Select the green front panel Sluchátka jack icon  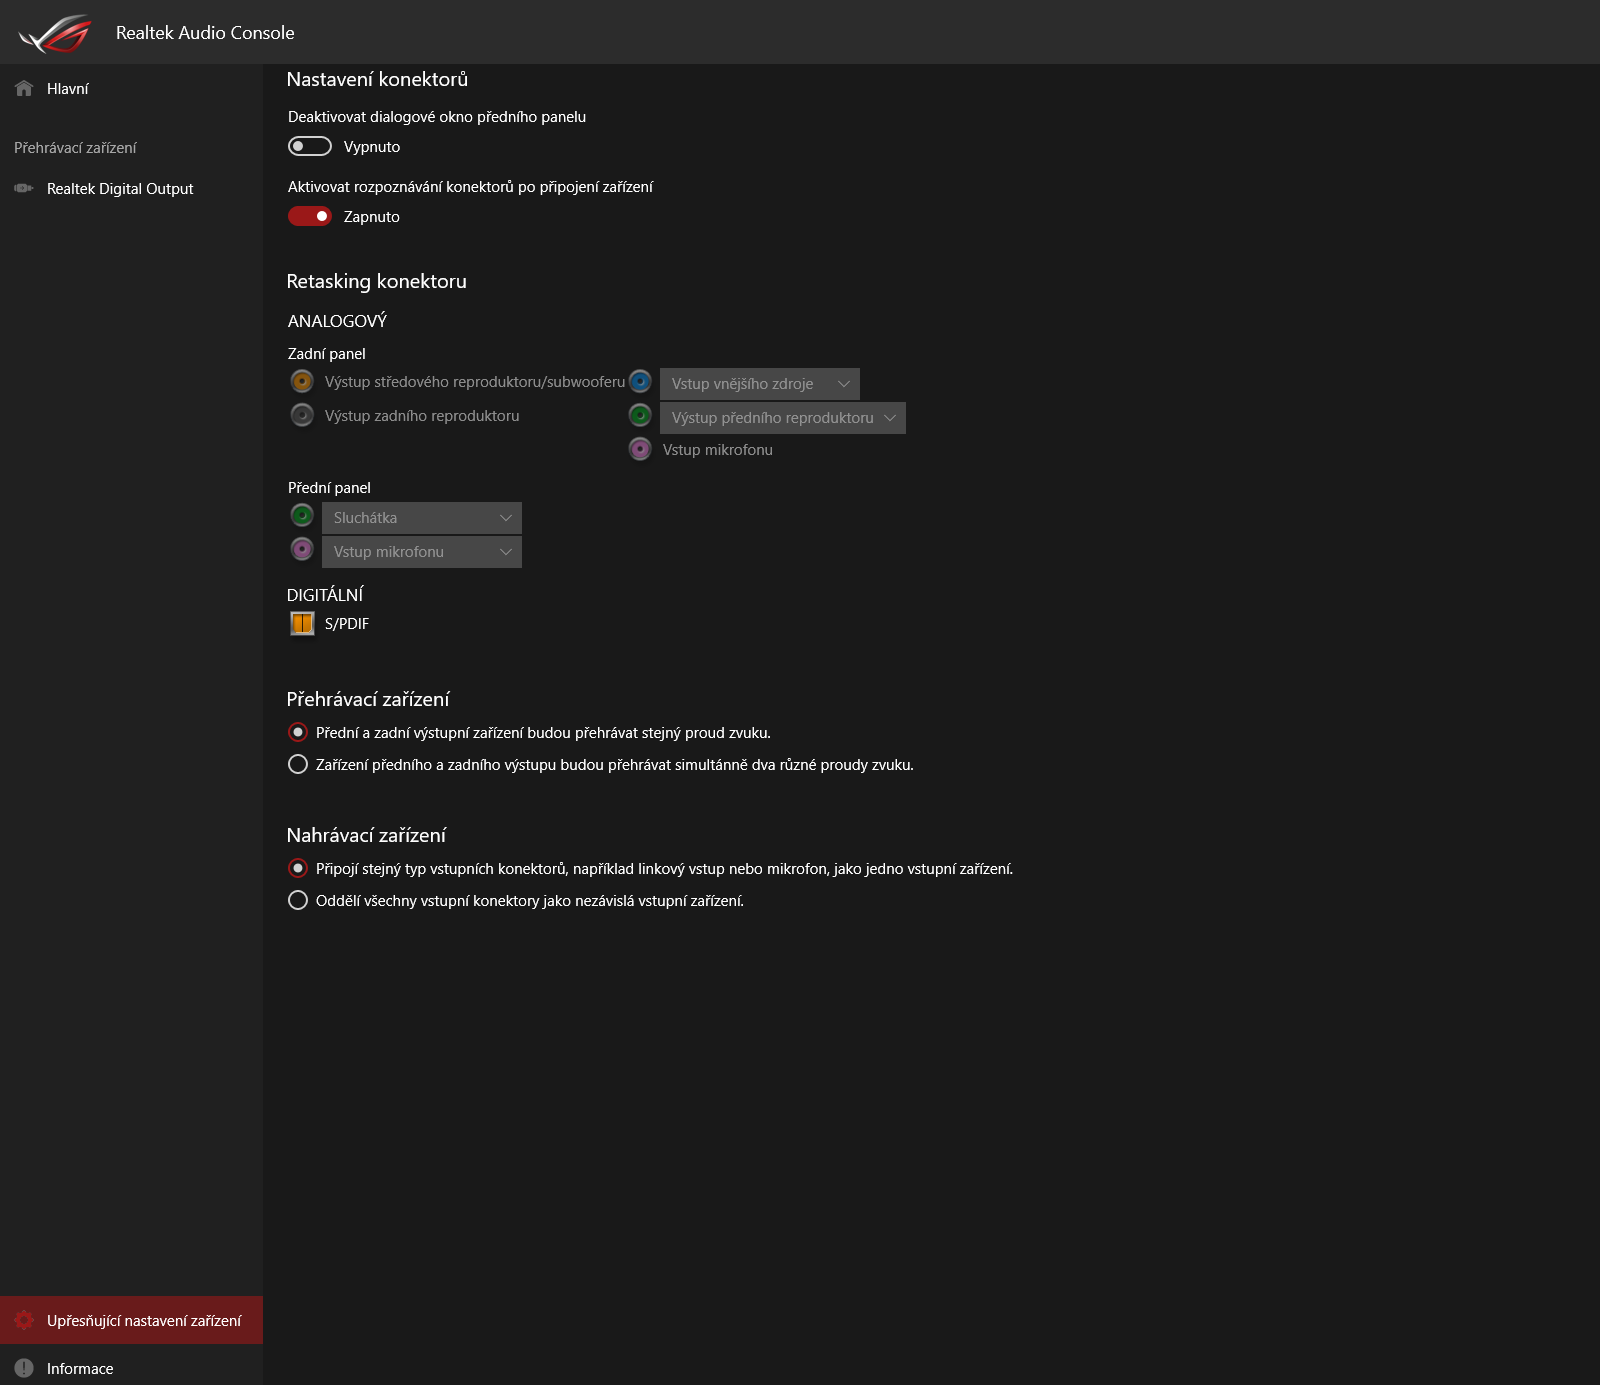(x=302, y=515)
